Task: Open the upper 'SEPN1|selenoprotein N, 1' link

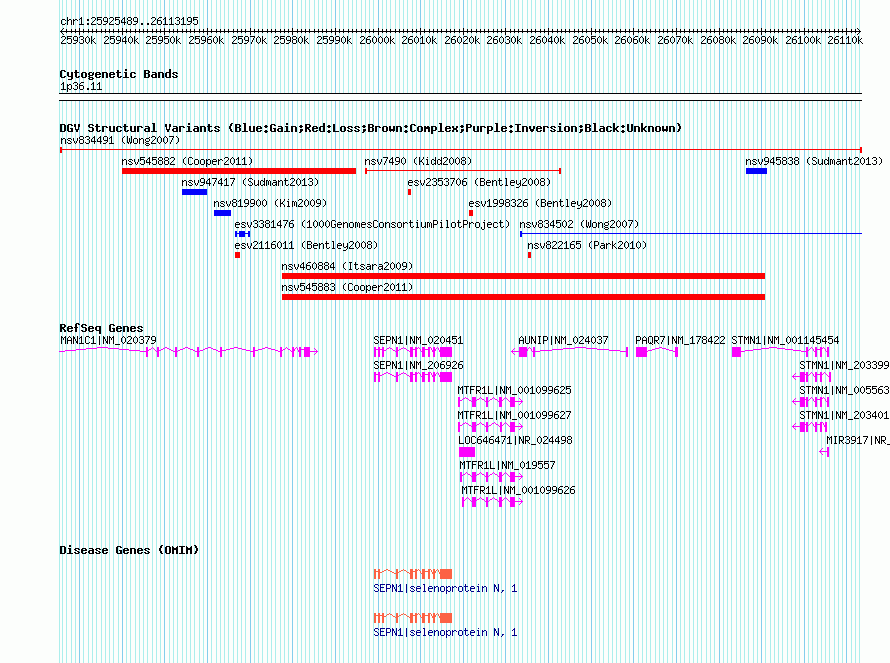Action: 445,589
